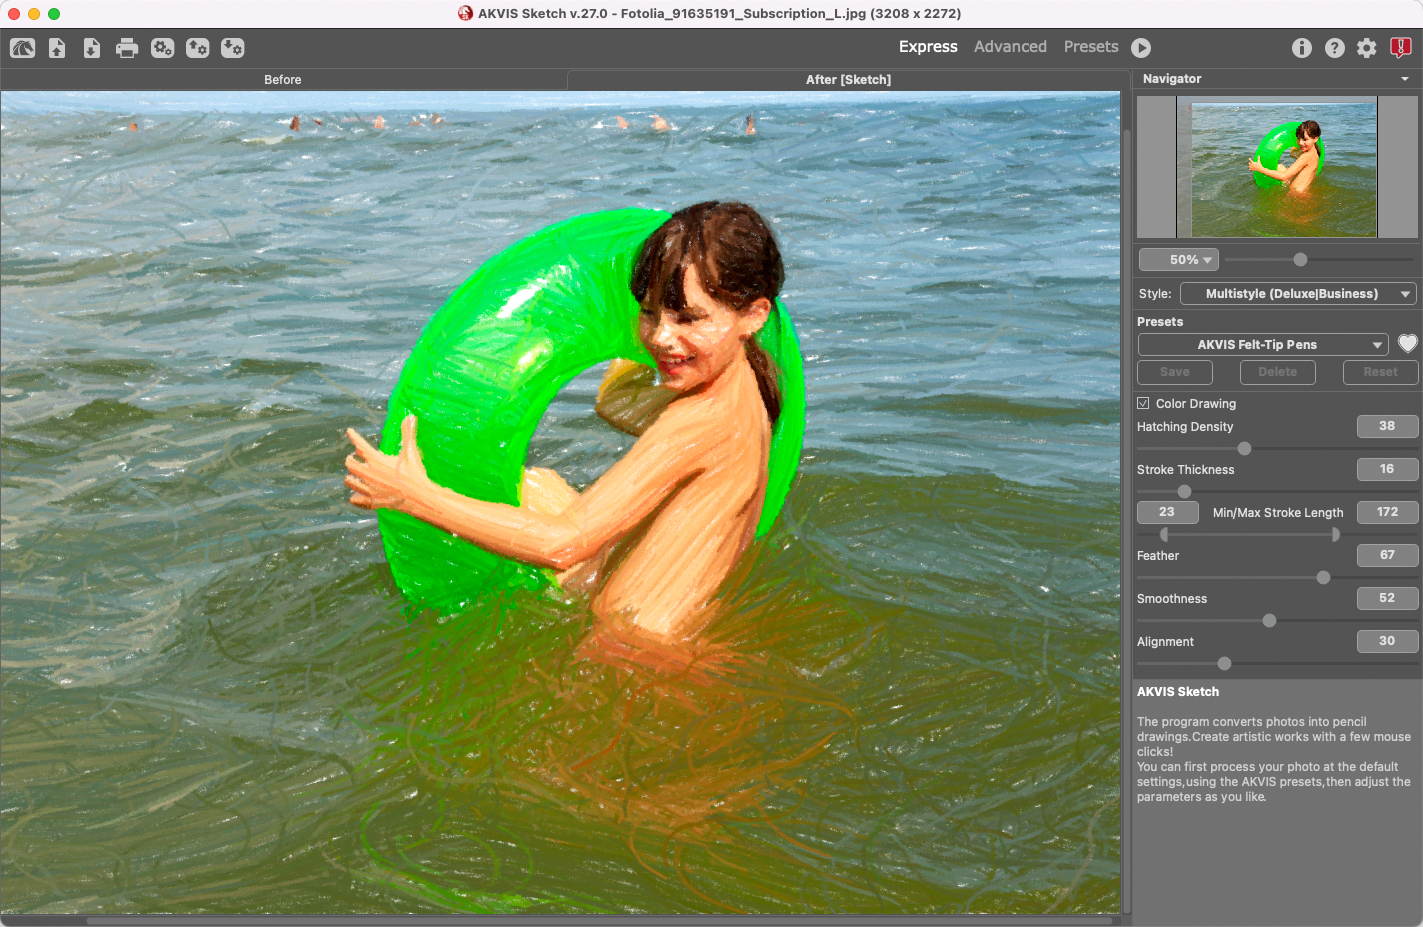Open the help question mark icon
The image size is (1423, 927).
[x=1334, y=48]
